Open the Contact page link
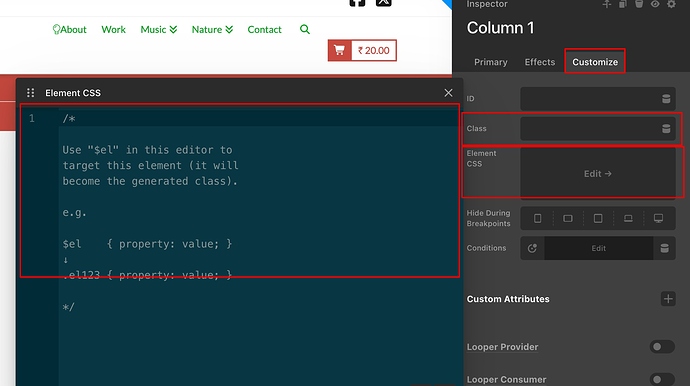 (264, 29)
